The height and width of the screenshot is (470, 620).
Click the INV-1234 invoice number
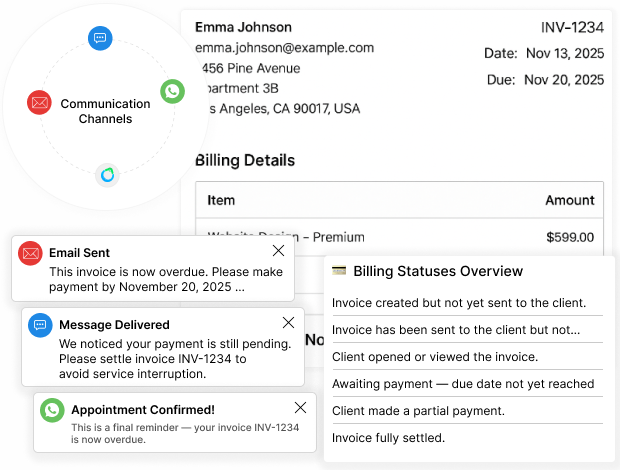pyautogui.click(x=572, y=27)
